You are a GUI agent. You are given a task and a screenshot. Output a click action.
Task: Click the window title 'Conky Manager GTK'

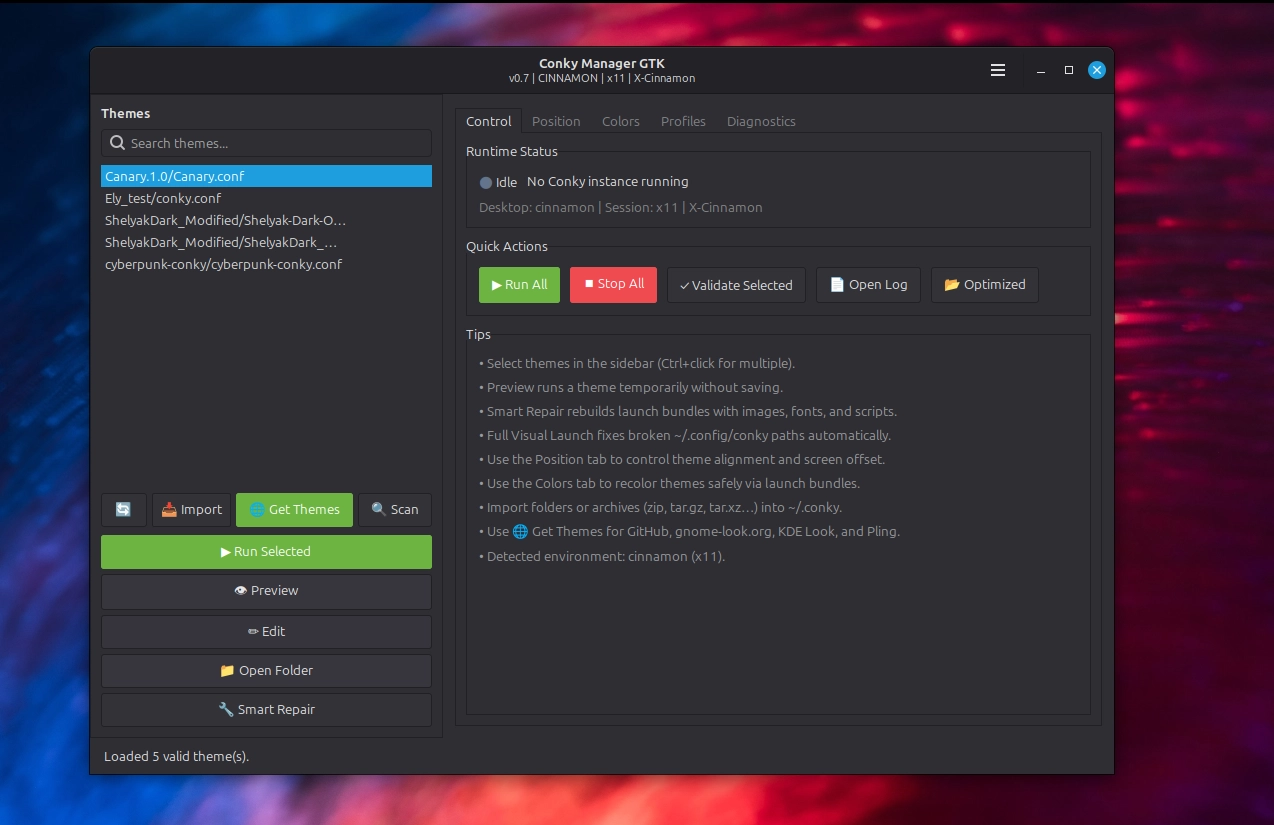click(x=602, y=64)
